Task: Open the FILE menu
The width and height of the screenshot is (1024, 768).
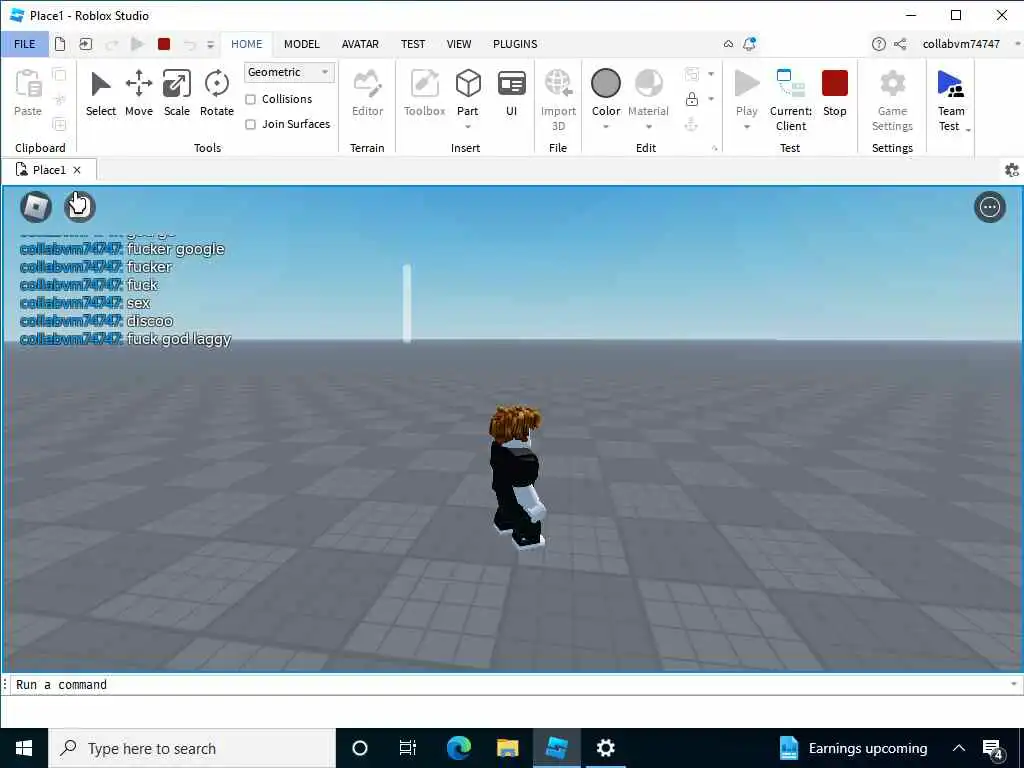Action: (25, 44)
